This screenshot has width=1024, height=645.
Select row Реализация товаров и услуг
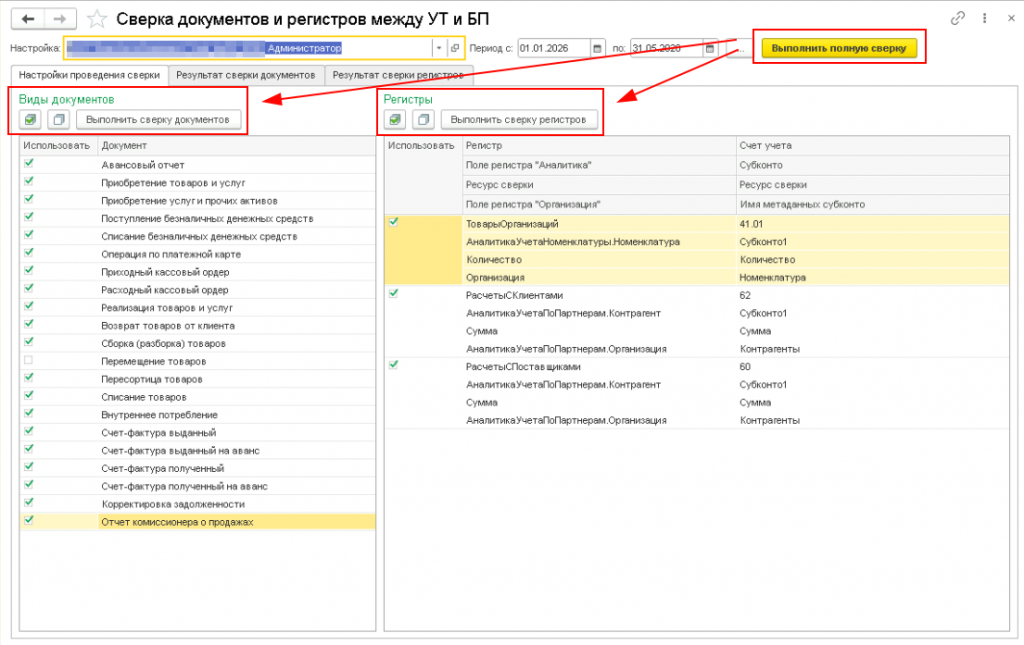197,308
